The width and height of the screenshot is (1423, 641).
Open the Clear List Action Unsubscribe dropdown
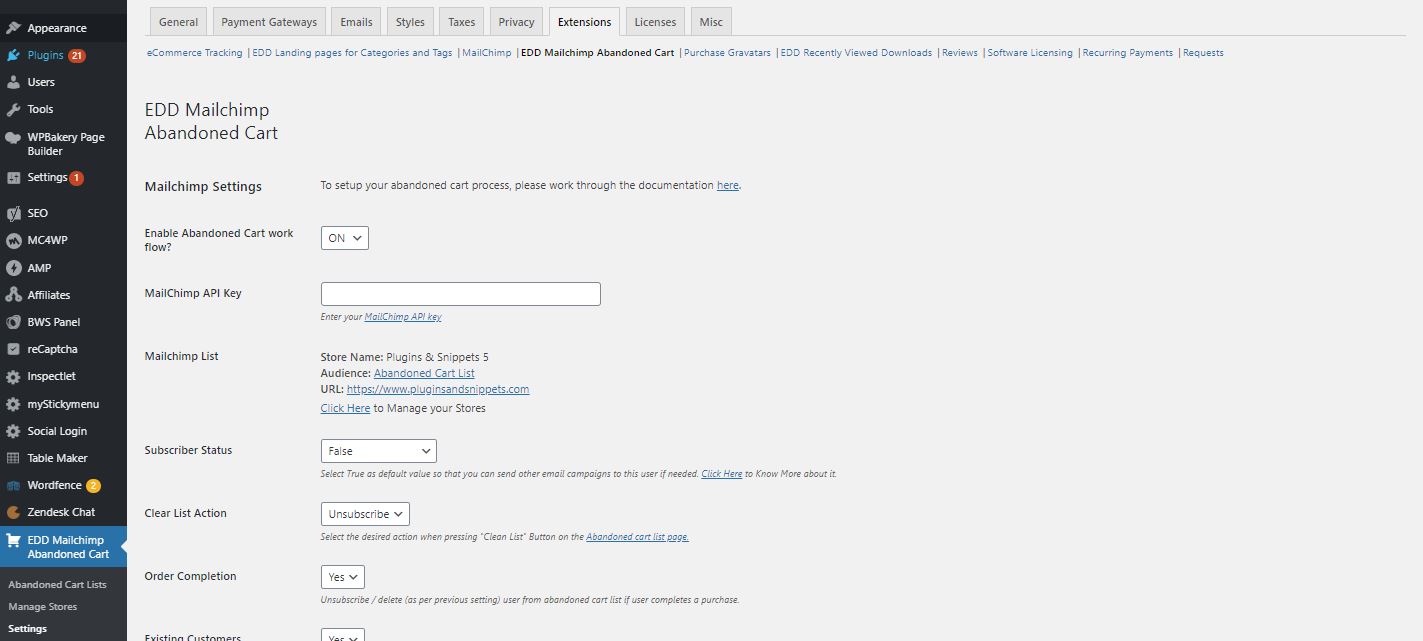coord(365,514)
